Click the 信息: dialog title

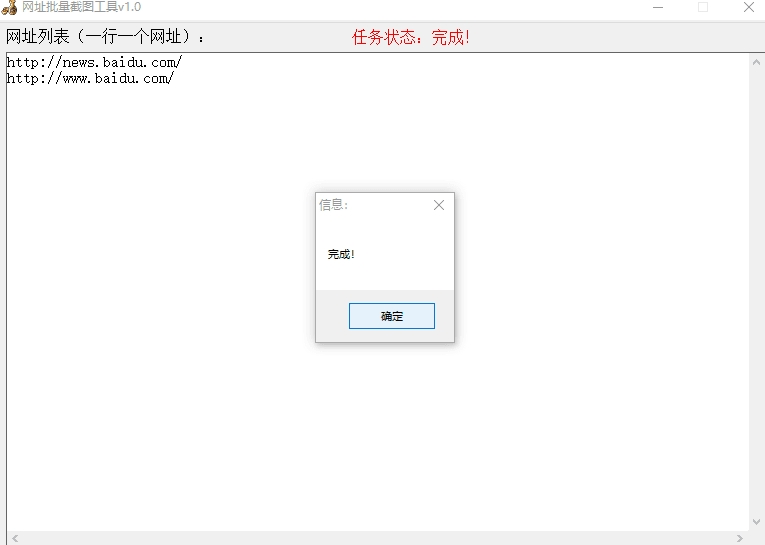tap(334, 205)
